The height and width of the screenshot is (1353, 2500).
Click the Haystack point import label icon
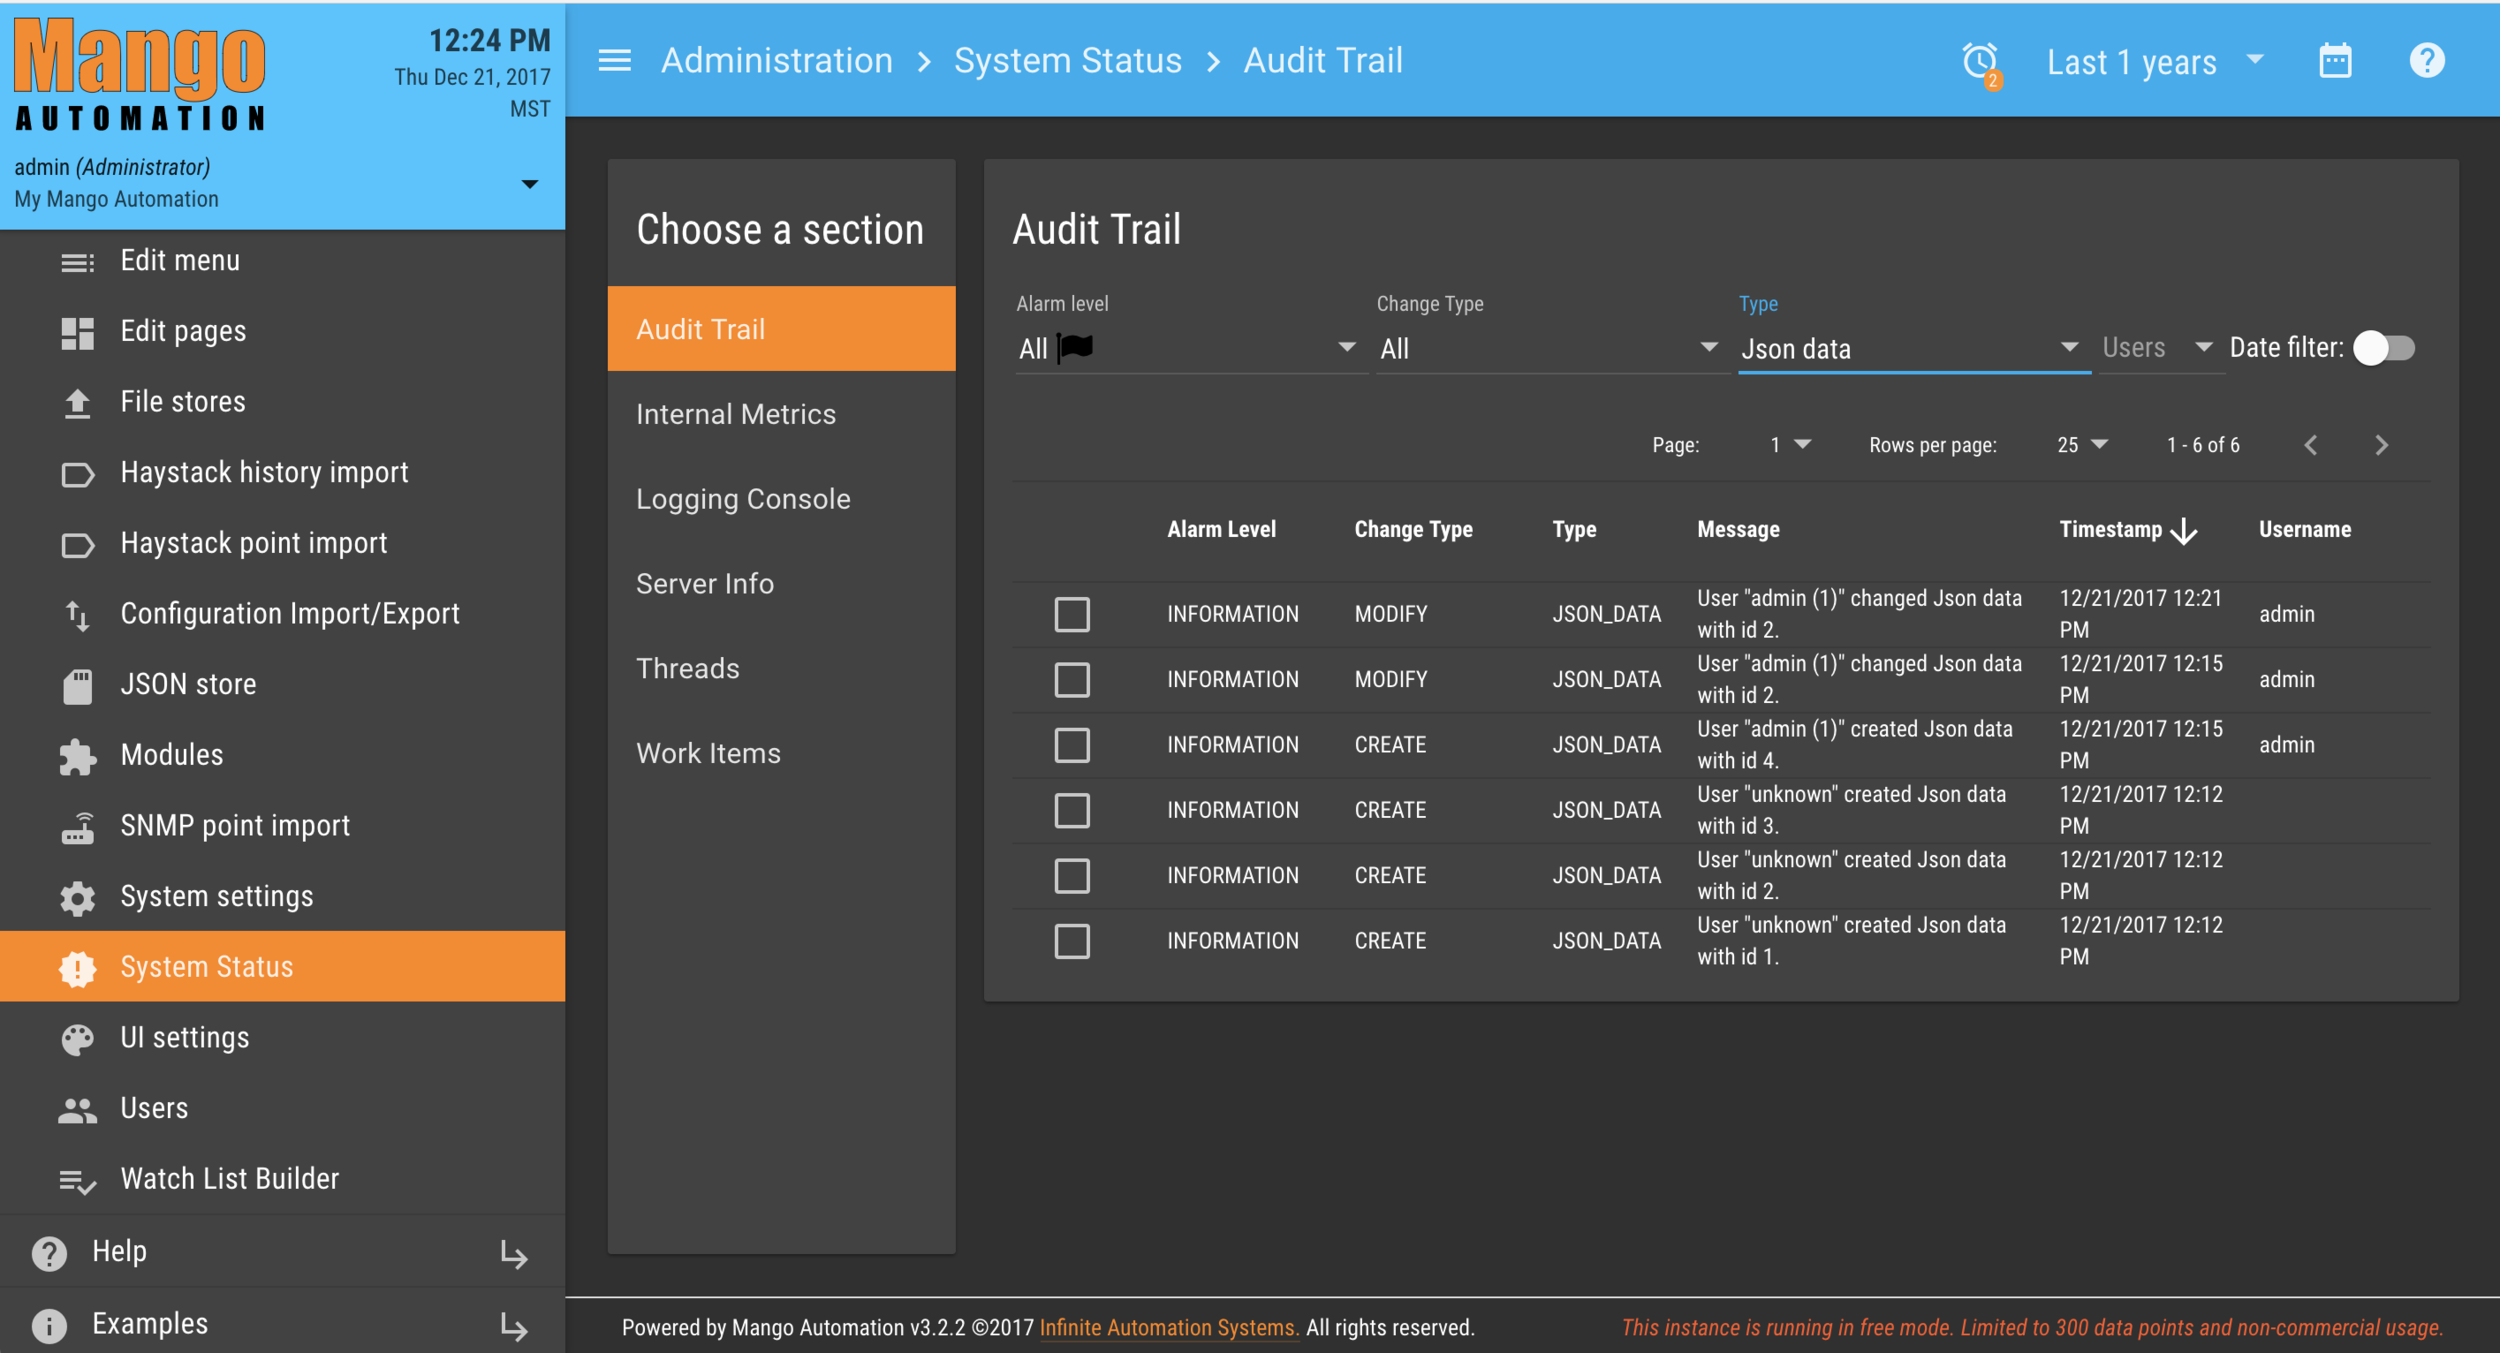[x=77, y=544]
